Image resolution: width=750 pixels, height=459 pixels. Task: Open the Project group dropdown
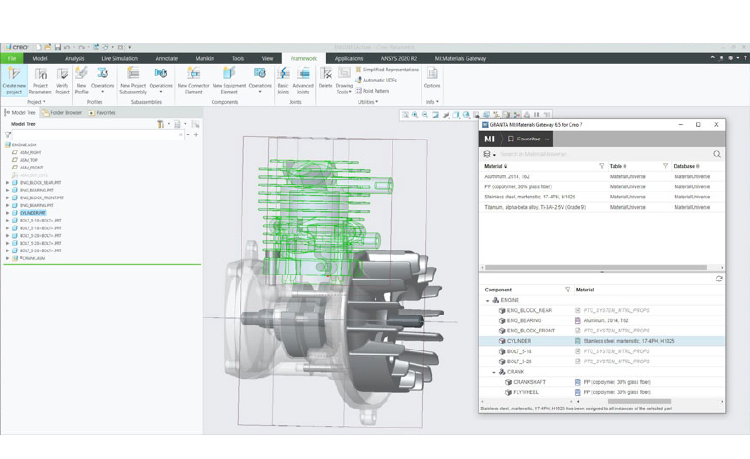click(x=36, y=102)
